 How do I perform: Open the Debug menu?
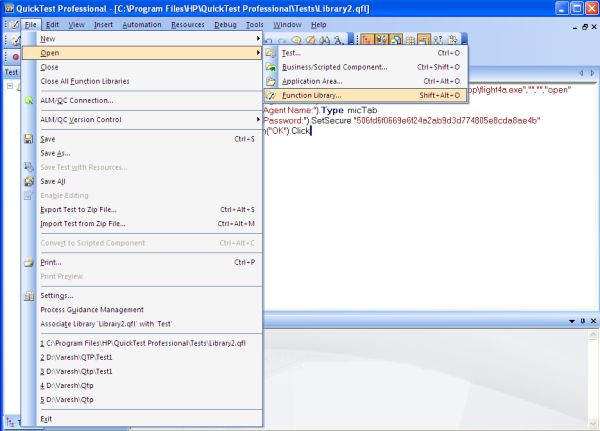point(225,25)
